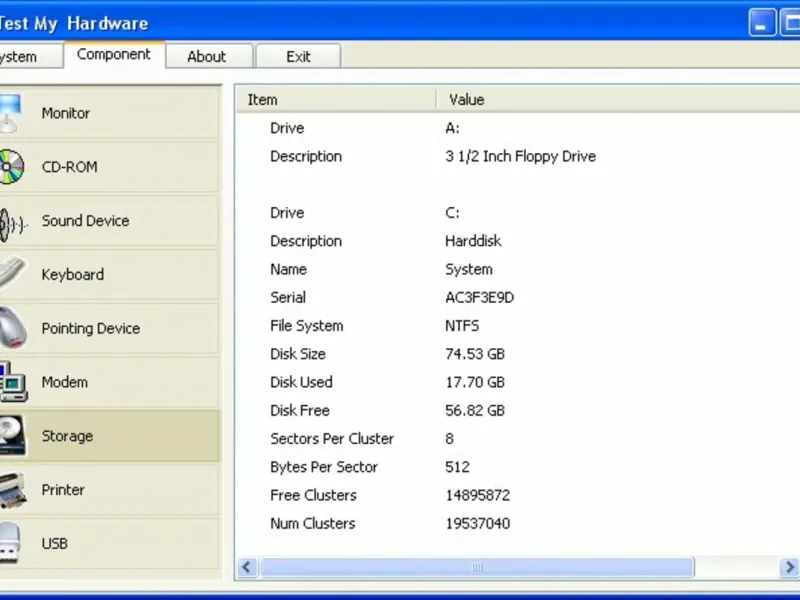Image resolution: width=800 pixels, height=600 pixels.
Task: Click the '512' bytes value
Action: coord(457,467)
